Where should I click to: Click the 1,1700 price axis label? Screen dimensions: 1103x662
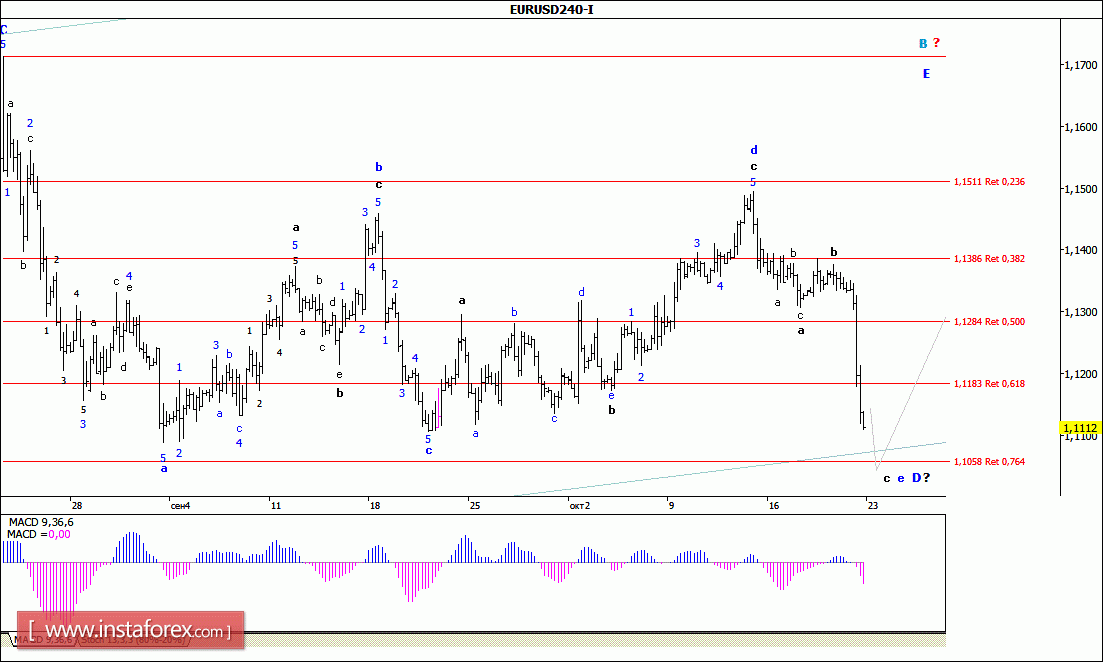click(x=1080, y=65)
